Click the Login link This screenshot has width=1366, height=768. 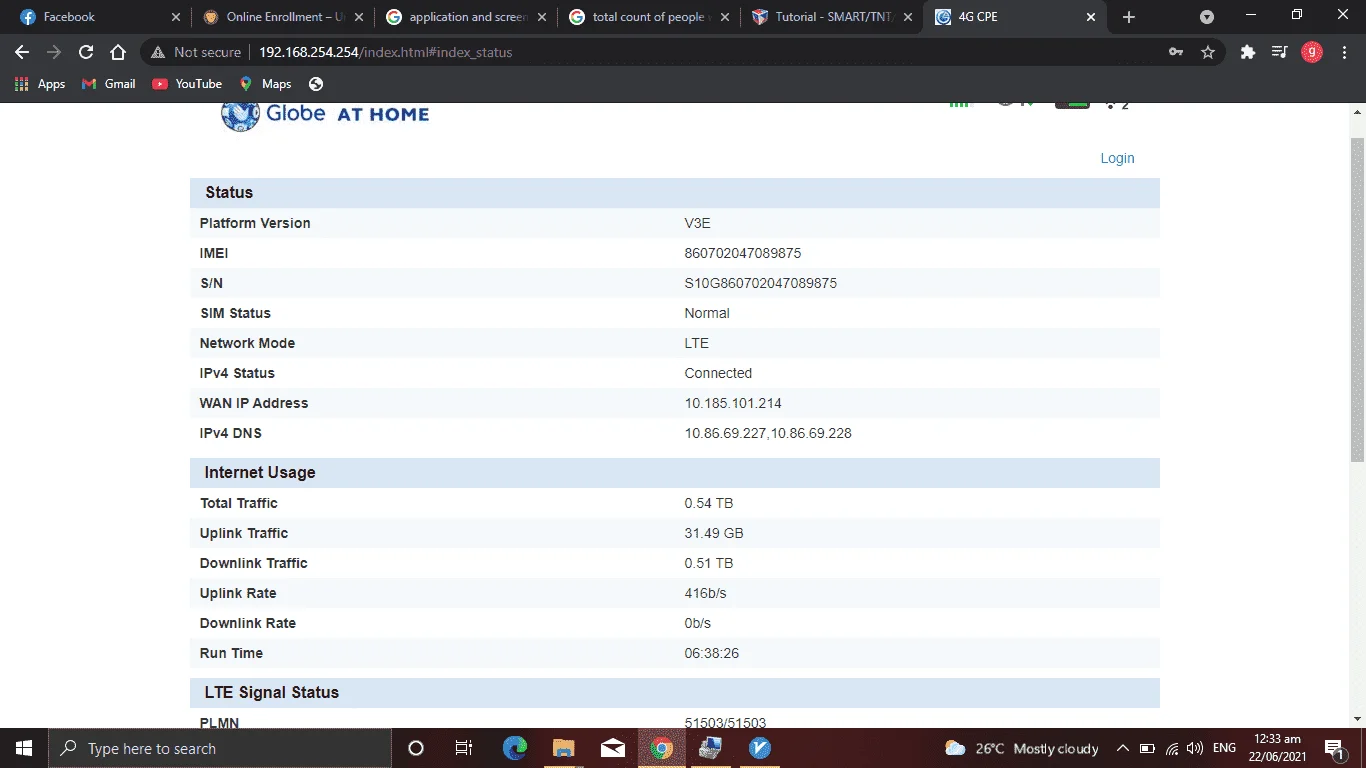tap(1117, 158)
